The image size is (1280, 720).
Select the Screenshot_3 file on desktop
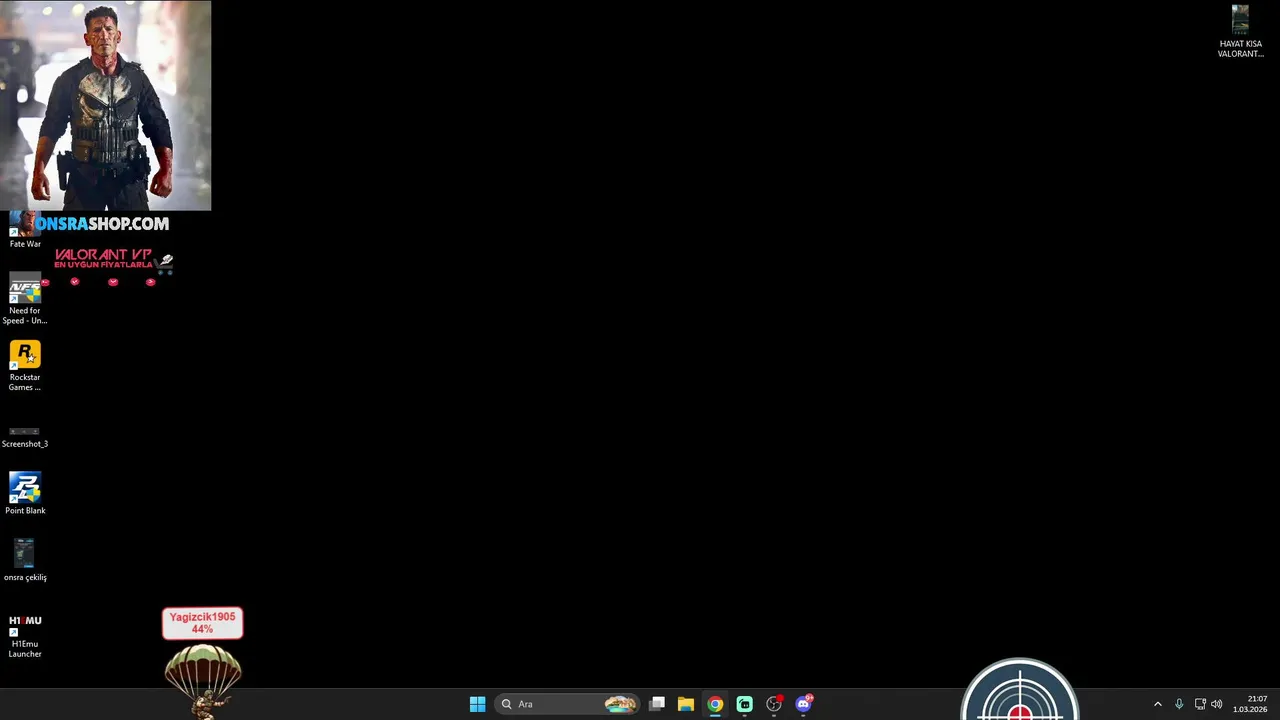pyautogui.click(x=25, y=436)
